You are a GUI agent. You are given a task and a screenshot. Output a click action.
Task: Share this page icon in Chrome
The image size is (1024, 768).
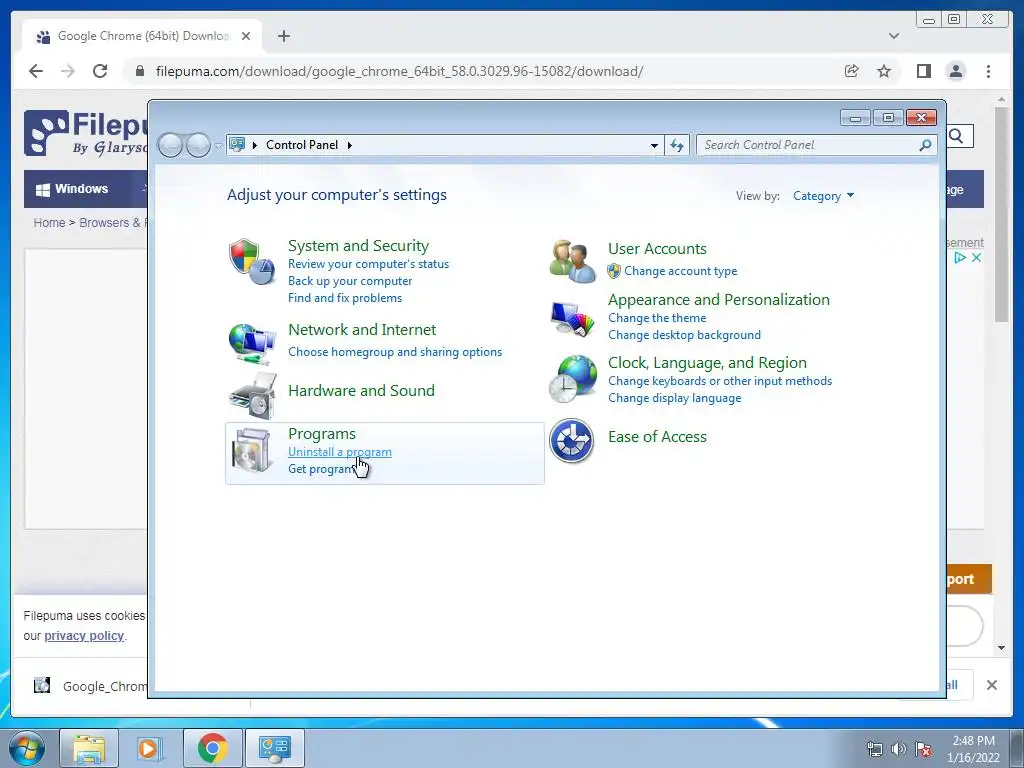[851, 71]
